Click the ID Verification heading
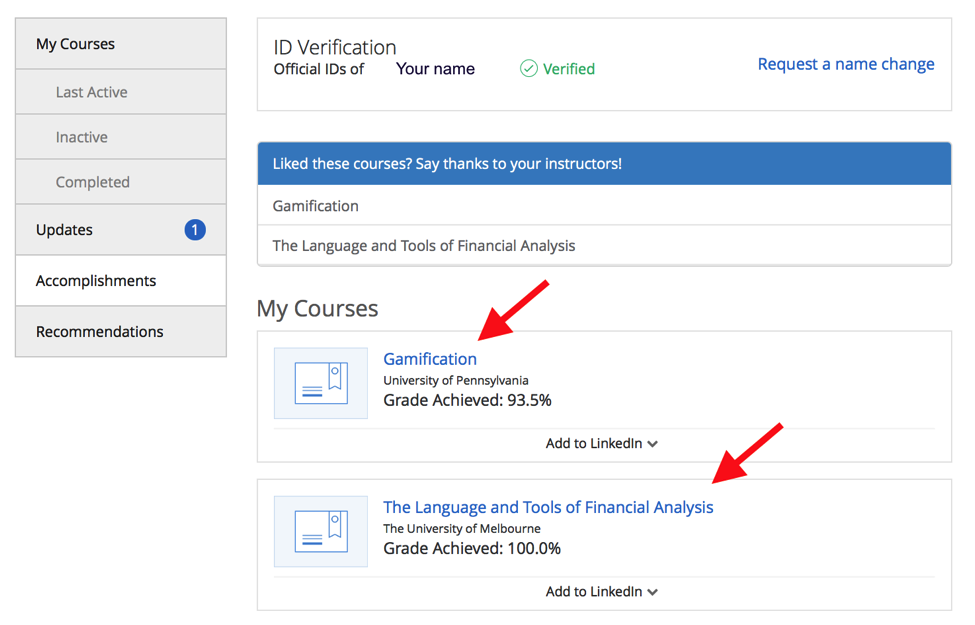 coord(335,47)
